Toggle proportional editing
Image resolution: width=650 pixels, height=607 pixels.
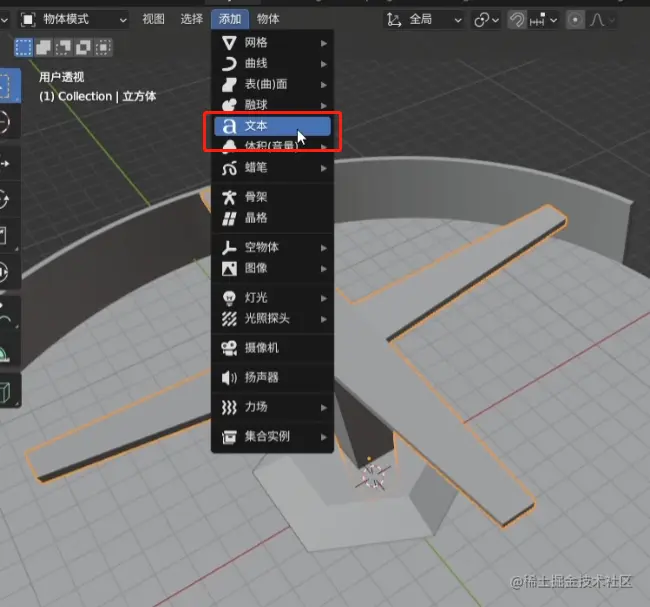pos(575,19)
